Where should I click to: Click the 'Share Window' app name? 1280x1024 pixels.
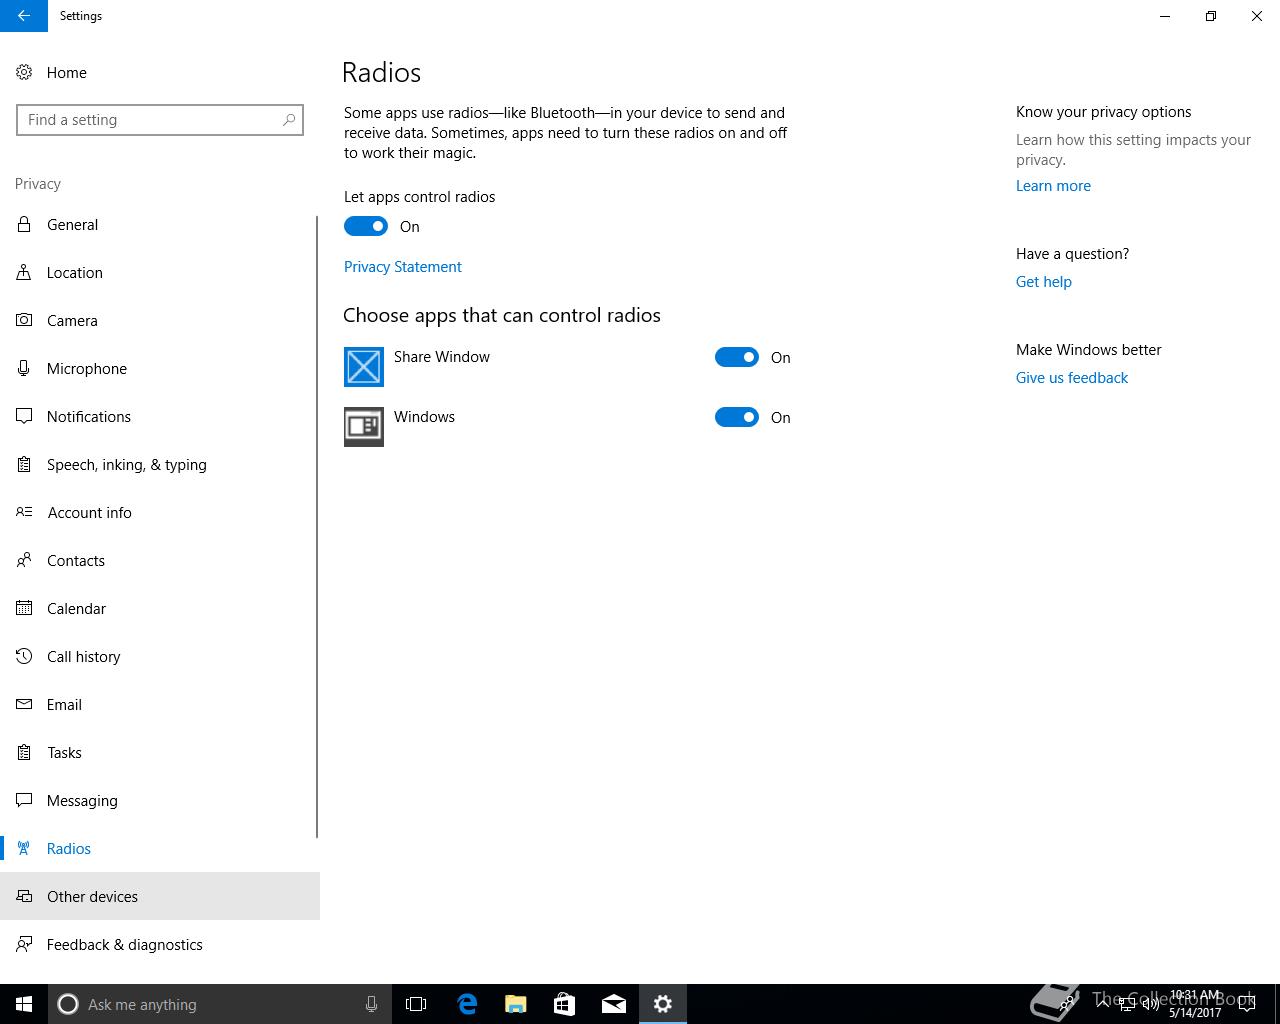tap(442, 357)
